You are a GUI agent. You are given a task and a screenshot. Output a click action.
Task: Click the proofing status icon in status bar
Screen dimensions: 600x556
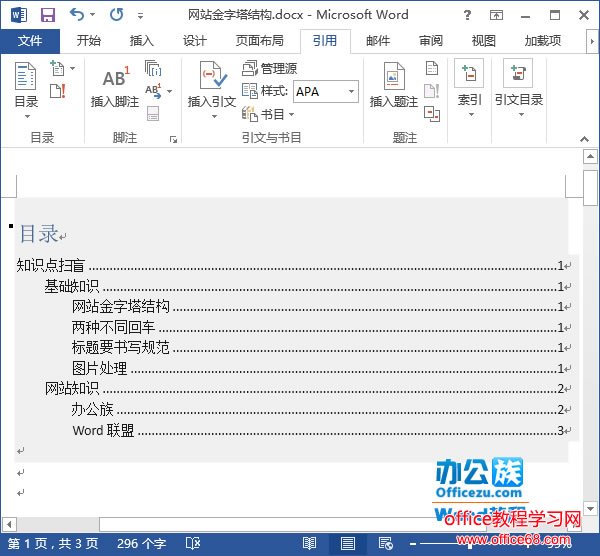(192, 543)
